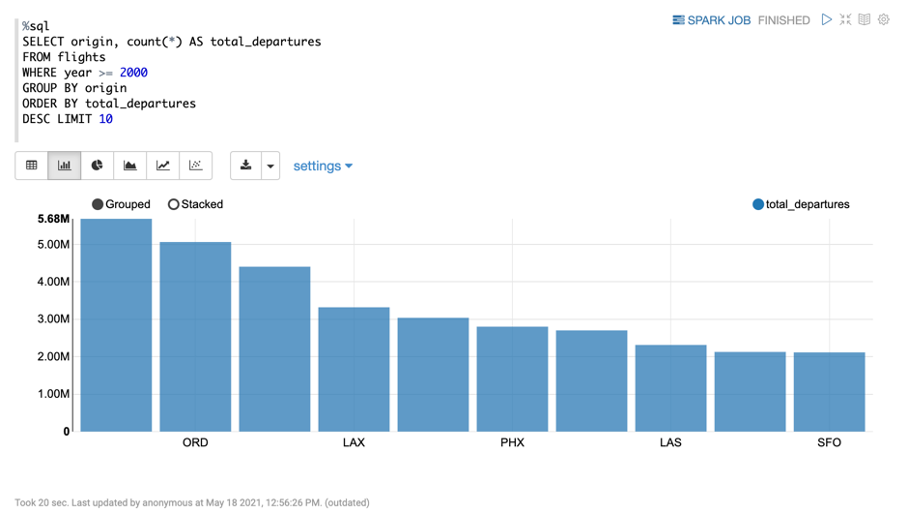Click the 3.00M axis label
This screenshot has height=514, width=908.
[53, 319]
